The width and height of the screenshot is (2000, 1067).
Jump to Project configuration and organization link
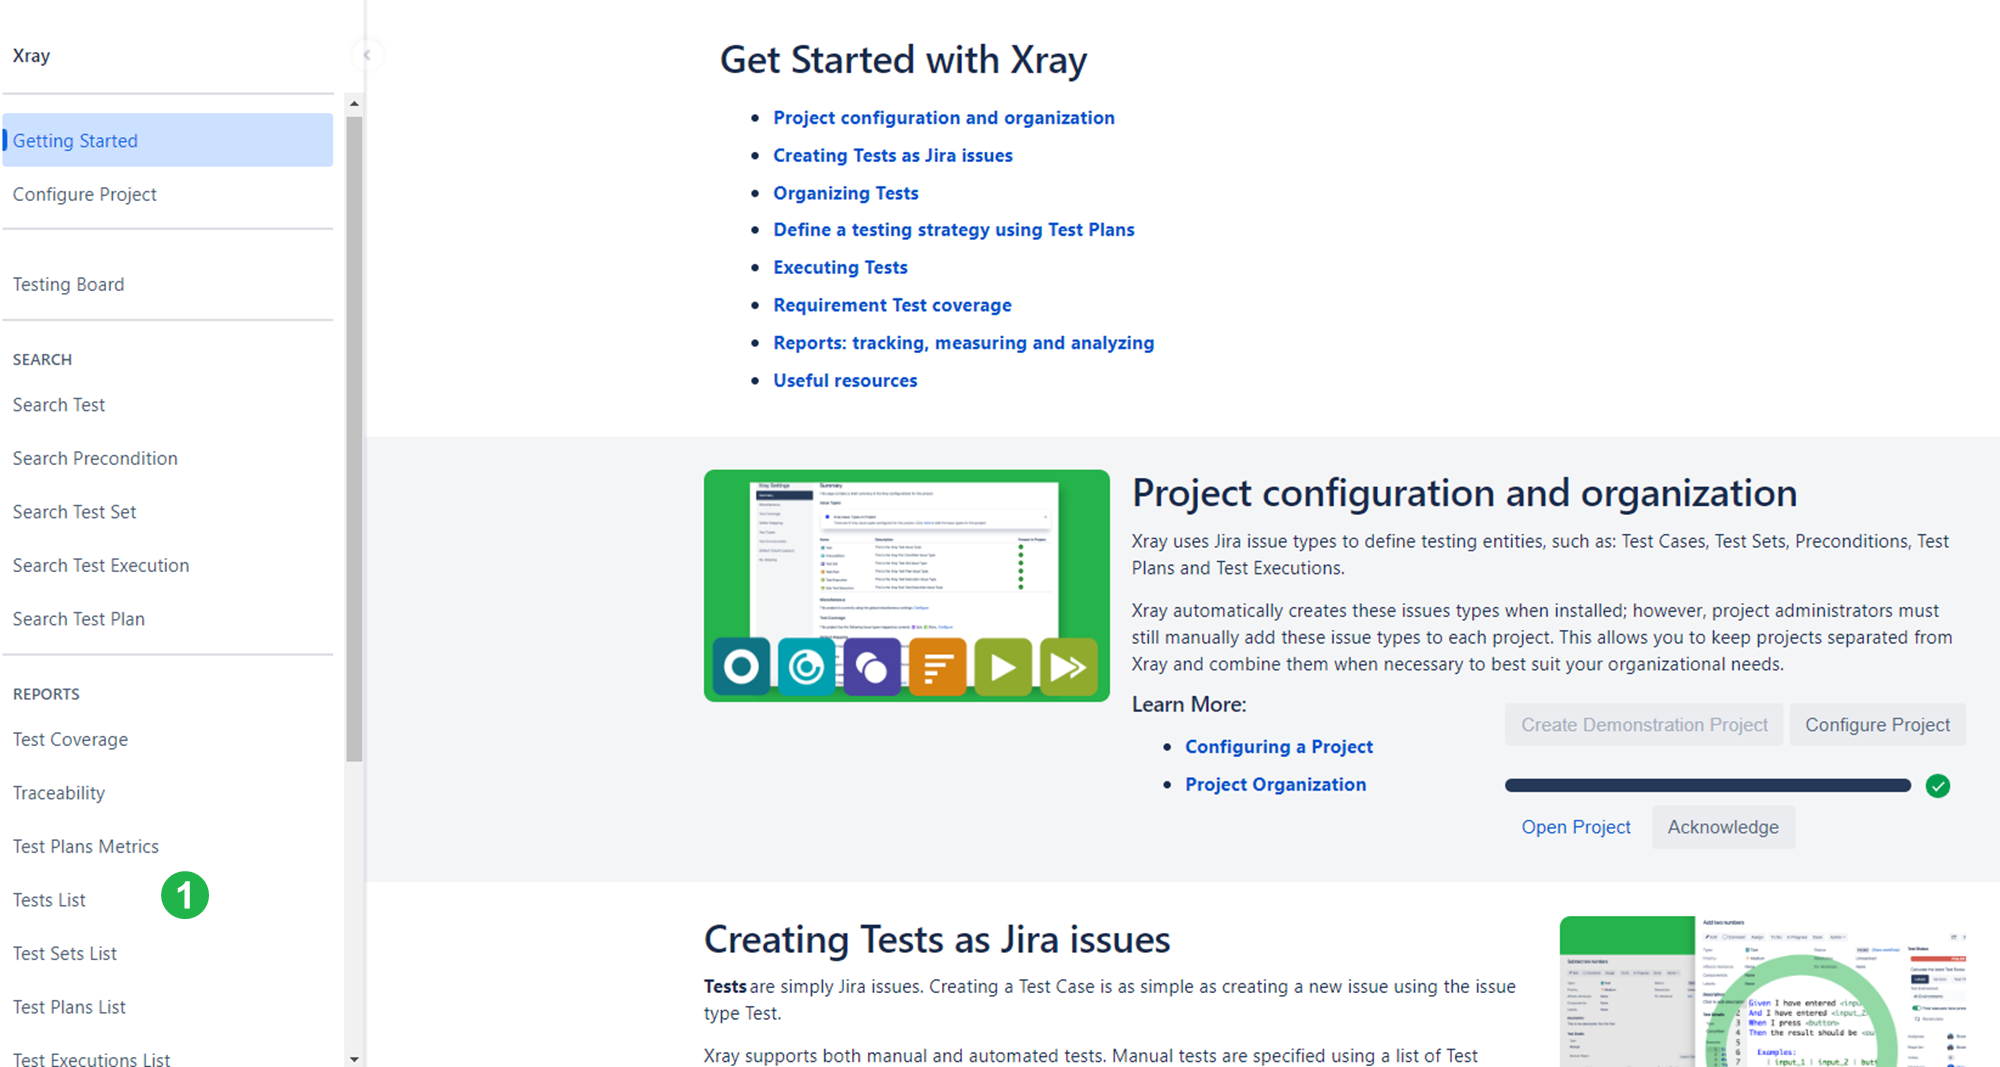[x=943, y=118]
